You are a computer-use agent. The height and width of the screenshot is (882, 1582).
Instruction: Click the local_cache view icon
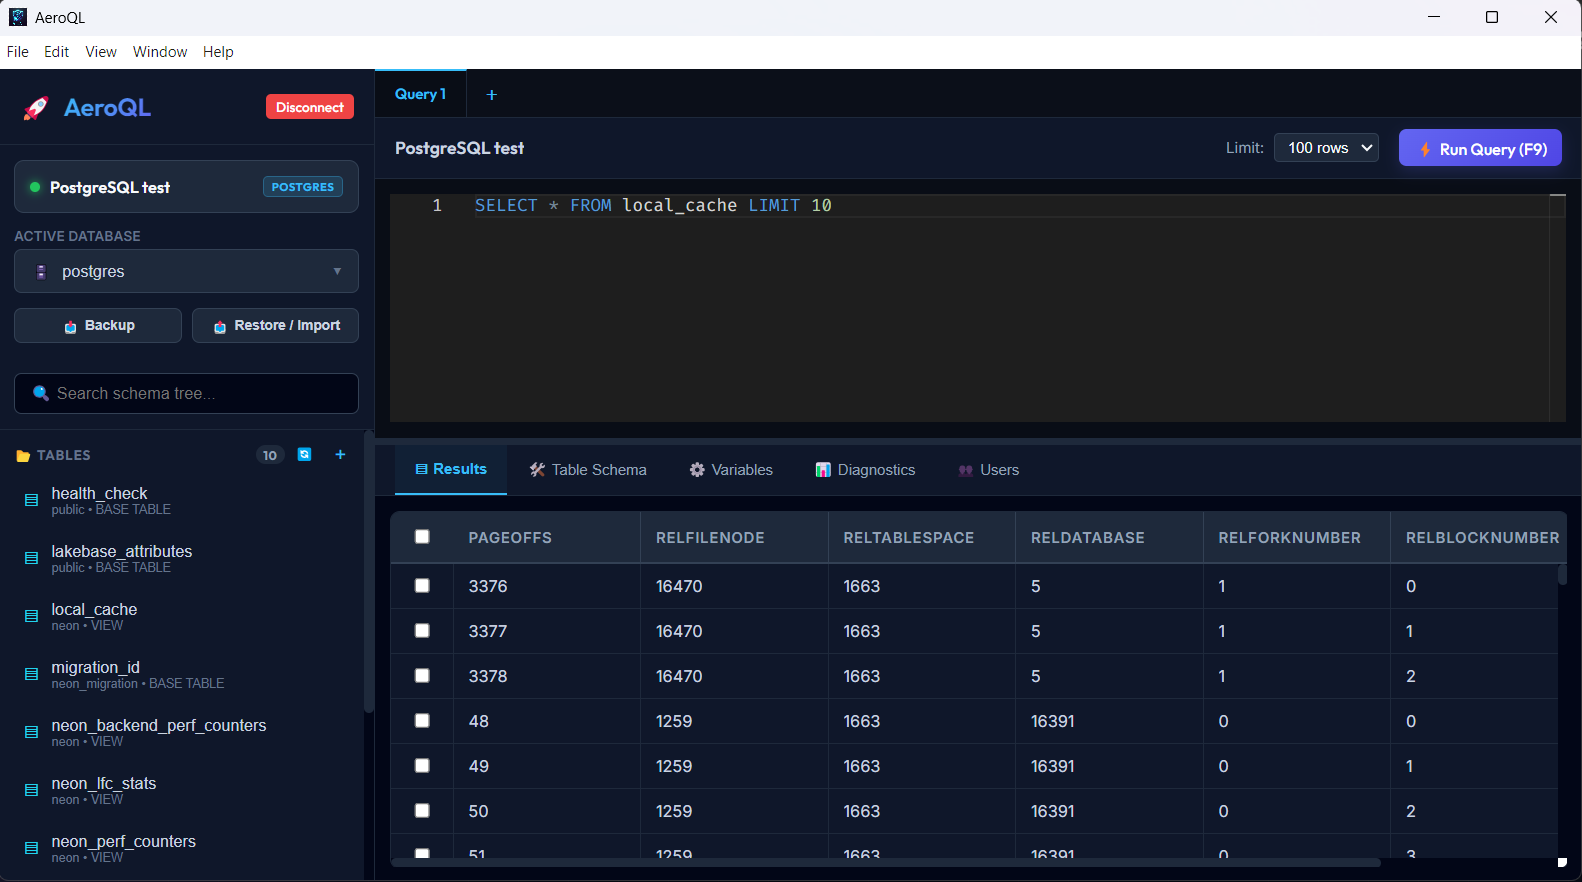pyautogui.click(x=31, y=616)
